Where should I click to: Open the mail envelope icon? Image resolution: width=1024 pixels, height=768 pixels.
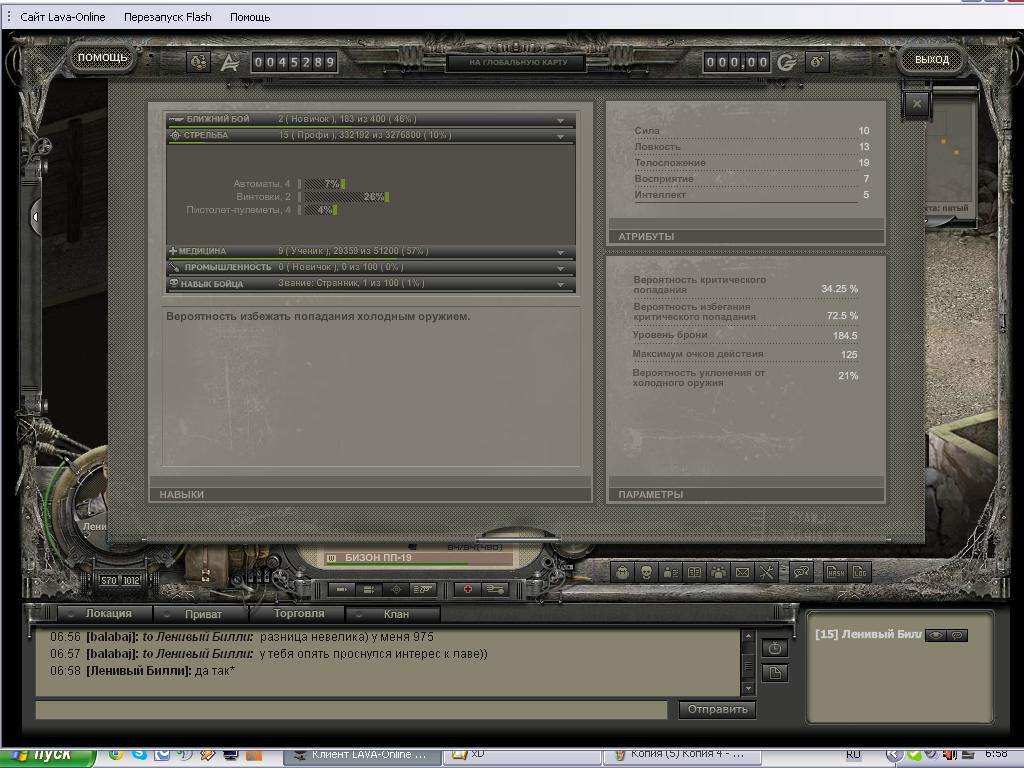click(x=742, y=572)
